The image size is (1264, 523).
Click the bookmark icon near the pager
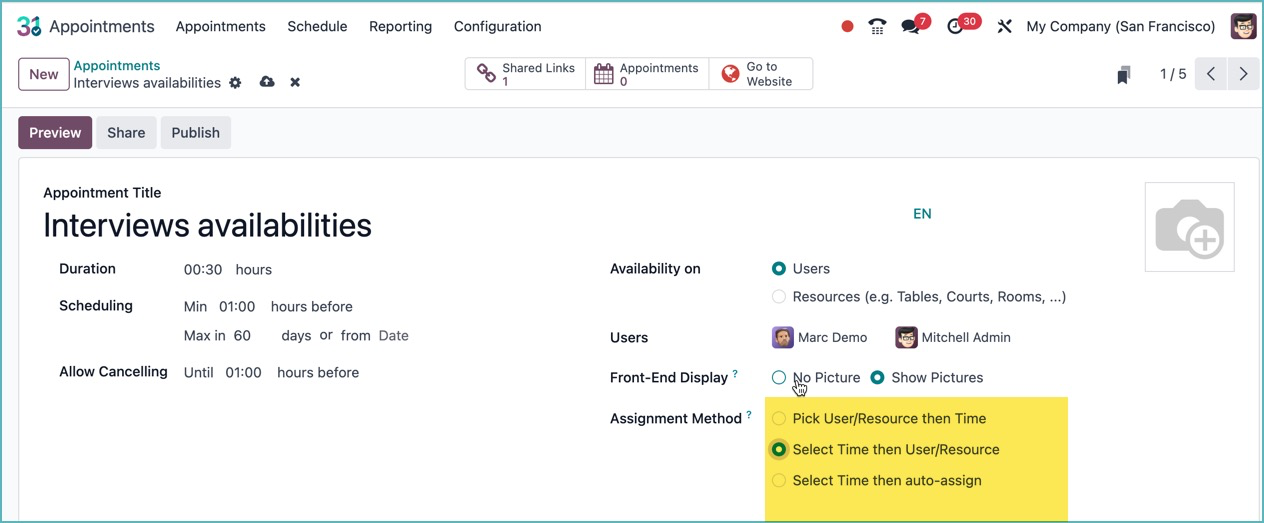click(x=1124, y=75)
